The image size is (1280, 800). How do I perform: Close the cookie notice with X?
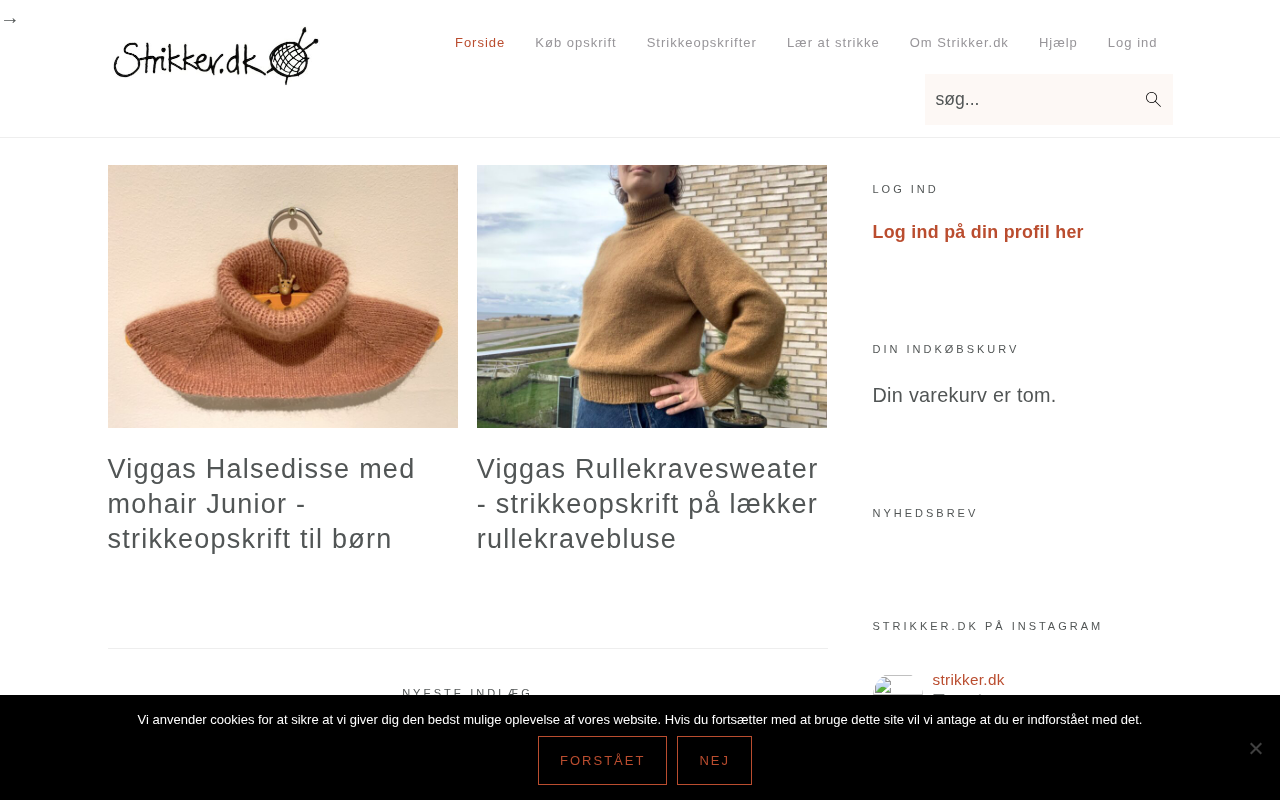click(1256, 748)
